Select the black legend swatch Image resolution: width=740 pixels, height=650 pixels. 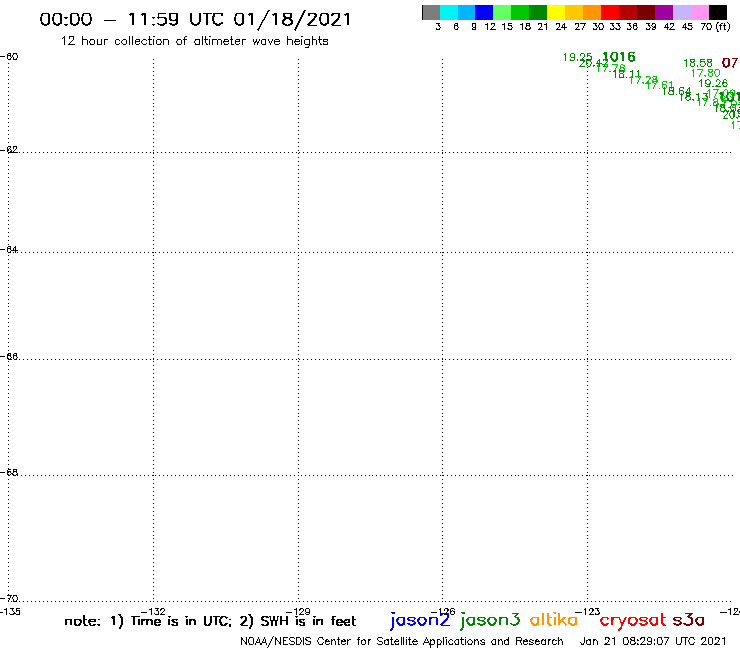[x=718, y=12]
